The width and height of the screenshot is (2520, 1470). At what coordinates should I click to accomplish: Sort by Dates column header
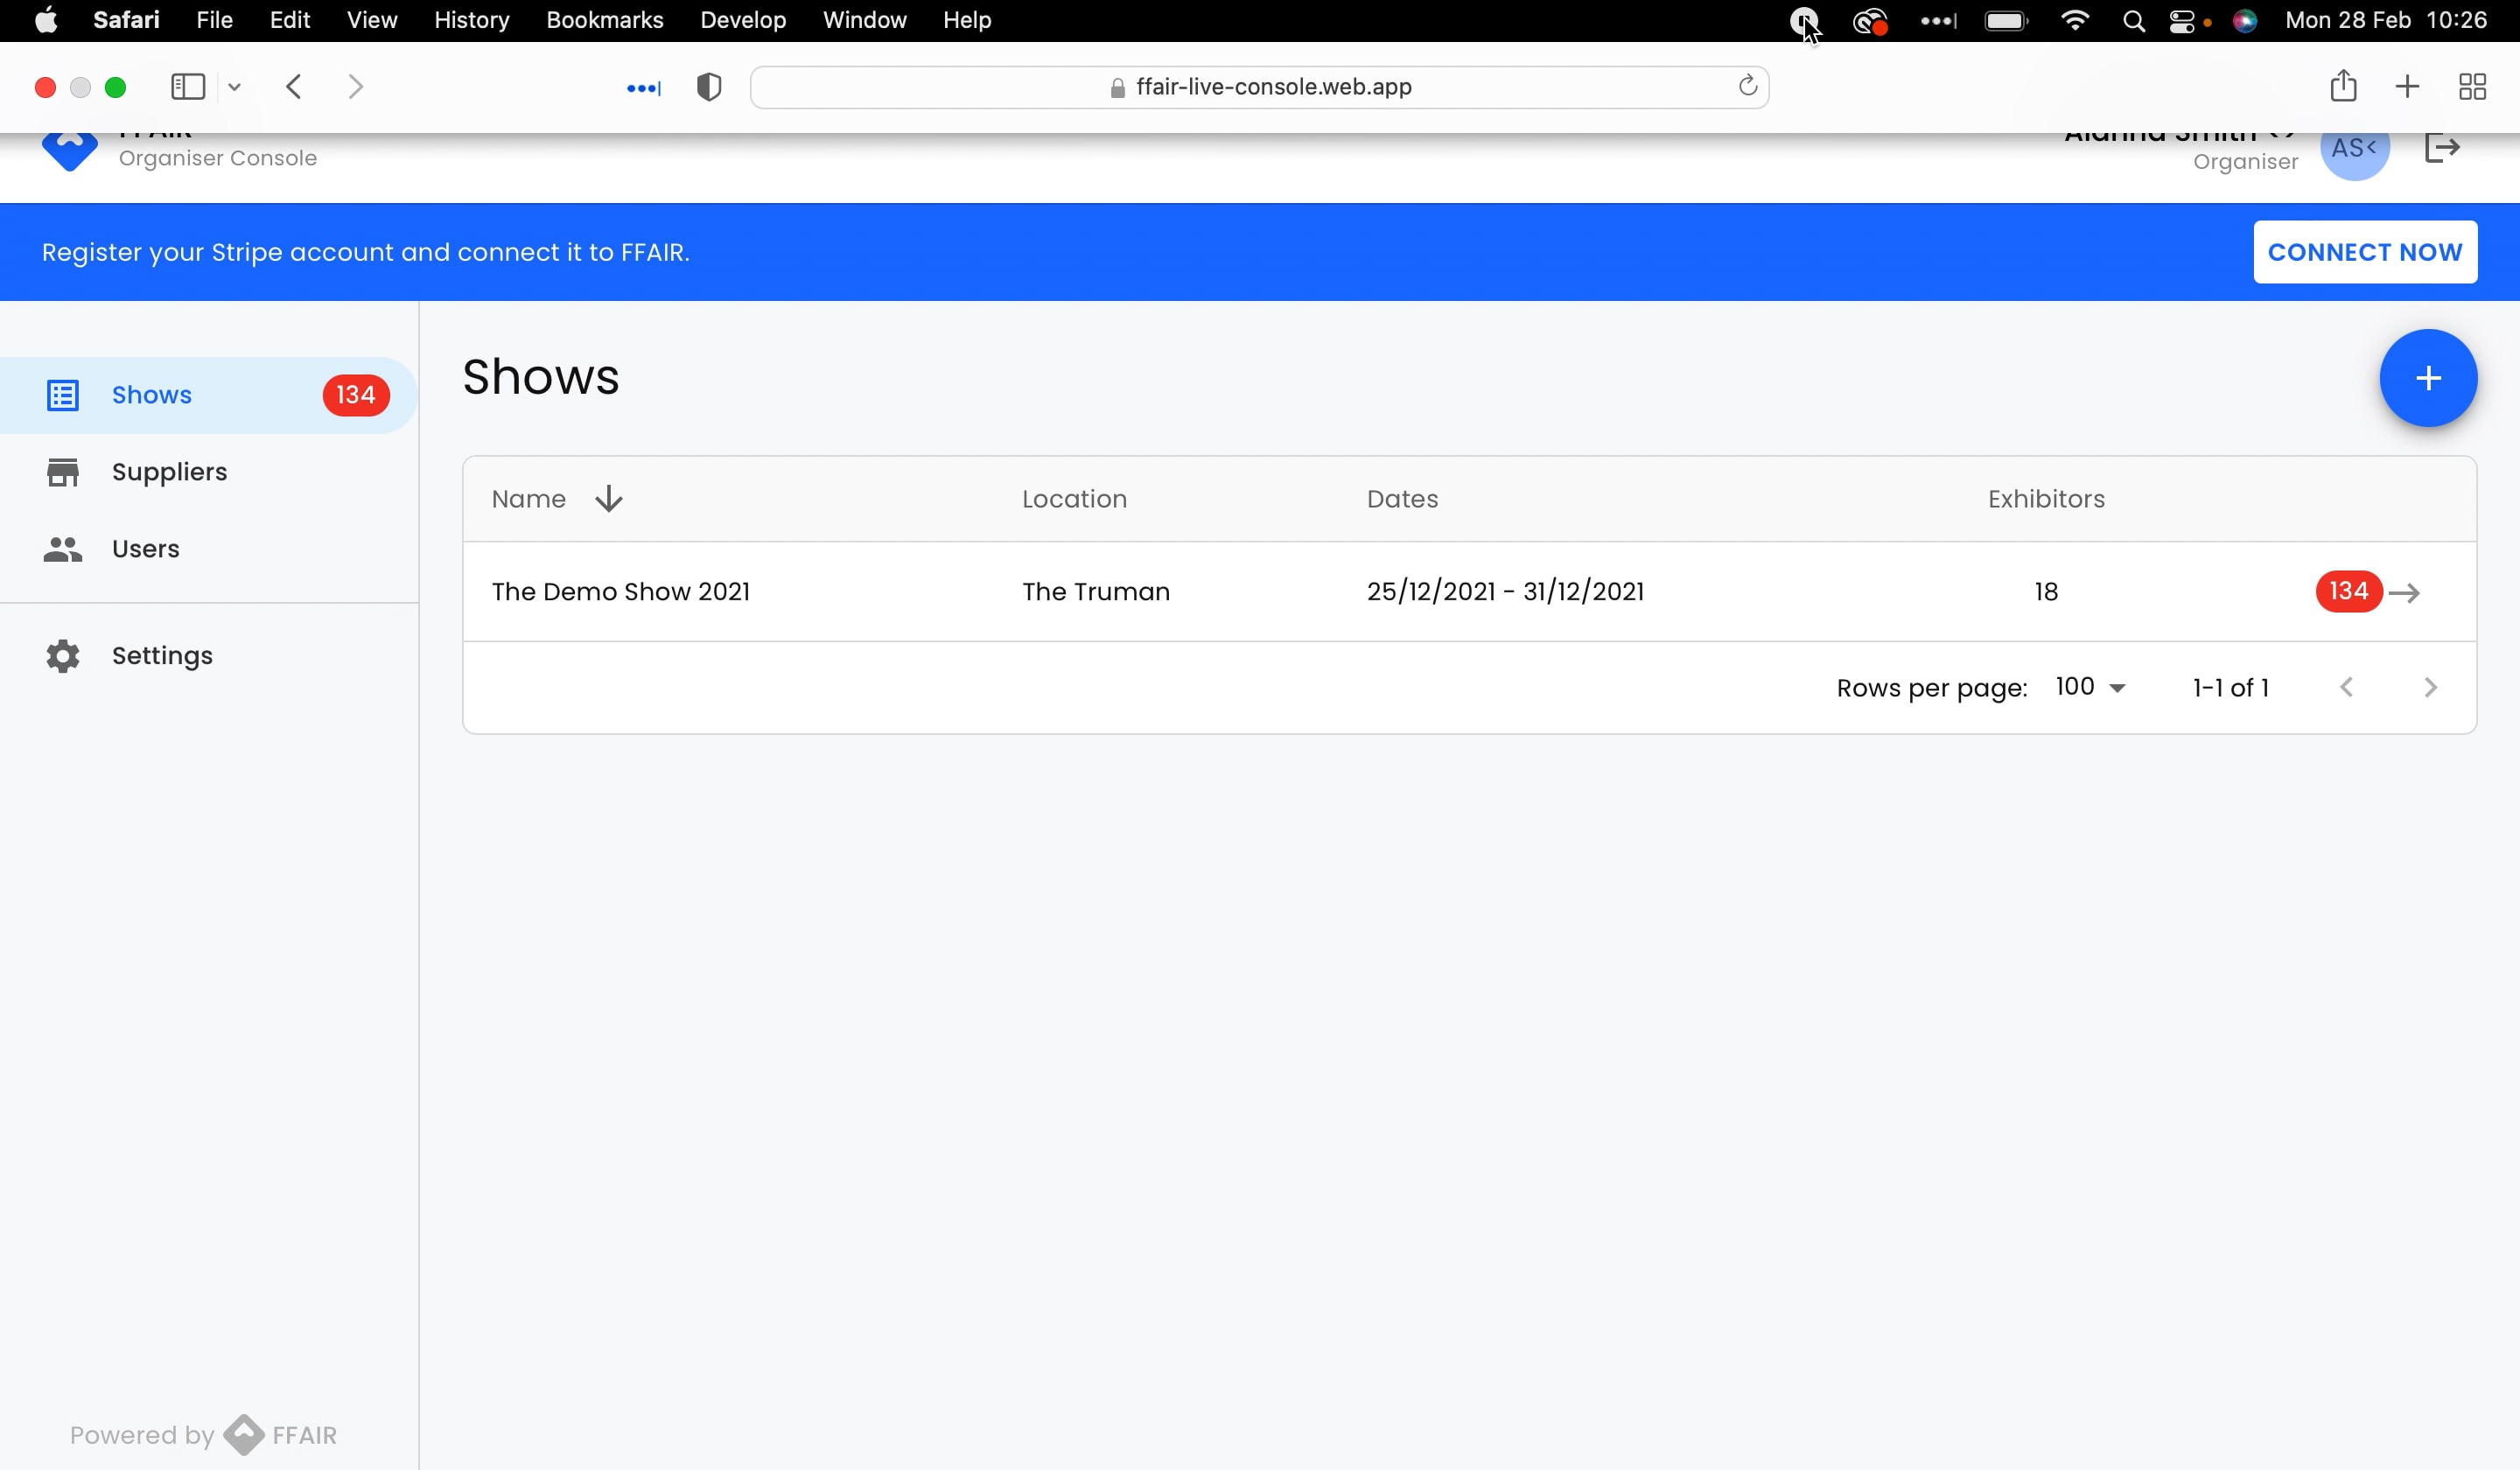(1402, 499)
